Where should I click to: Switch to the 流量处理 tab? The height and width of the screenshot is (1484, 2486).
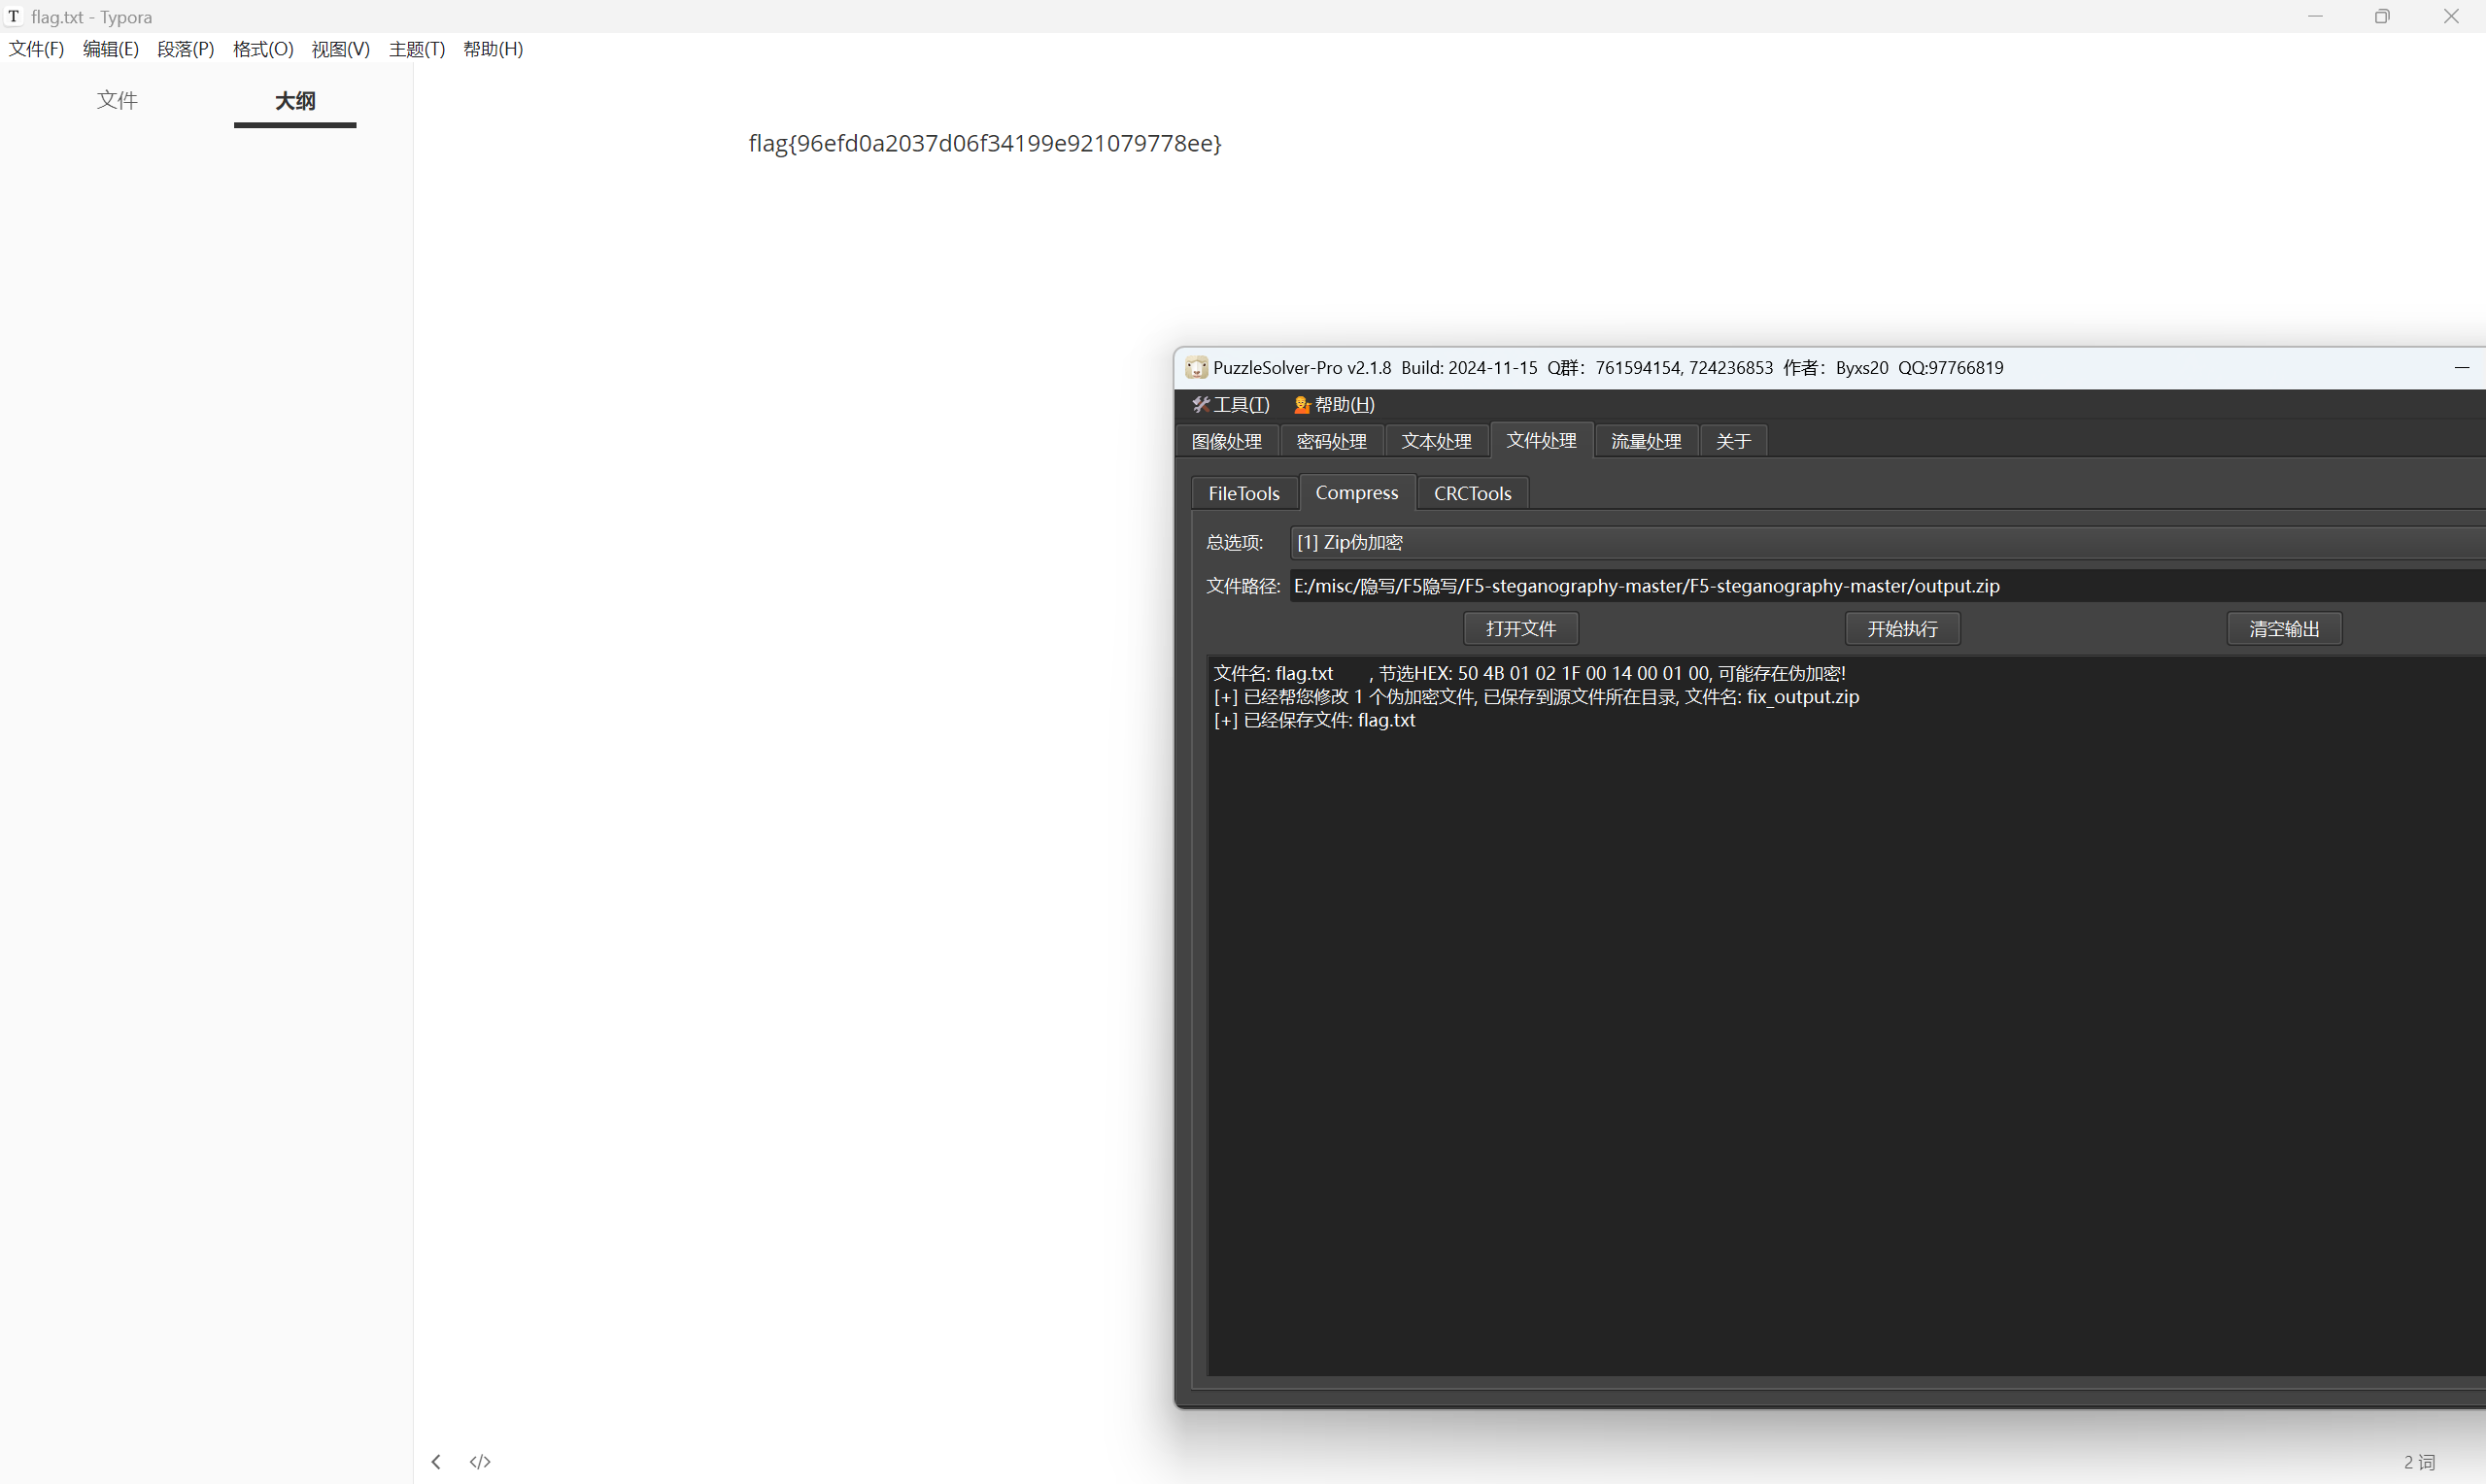click(x=1646, y=441)
